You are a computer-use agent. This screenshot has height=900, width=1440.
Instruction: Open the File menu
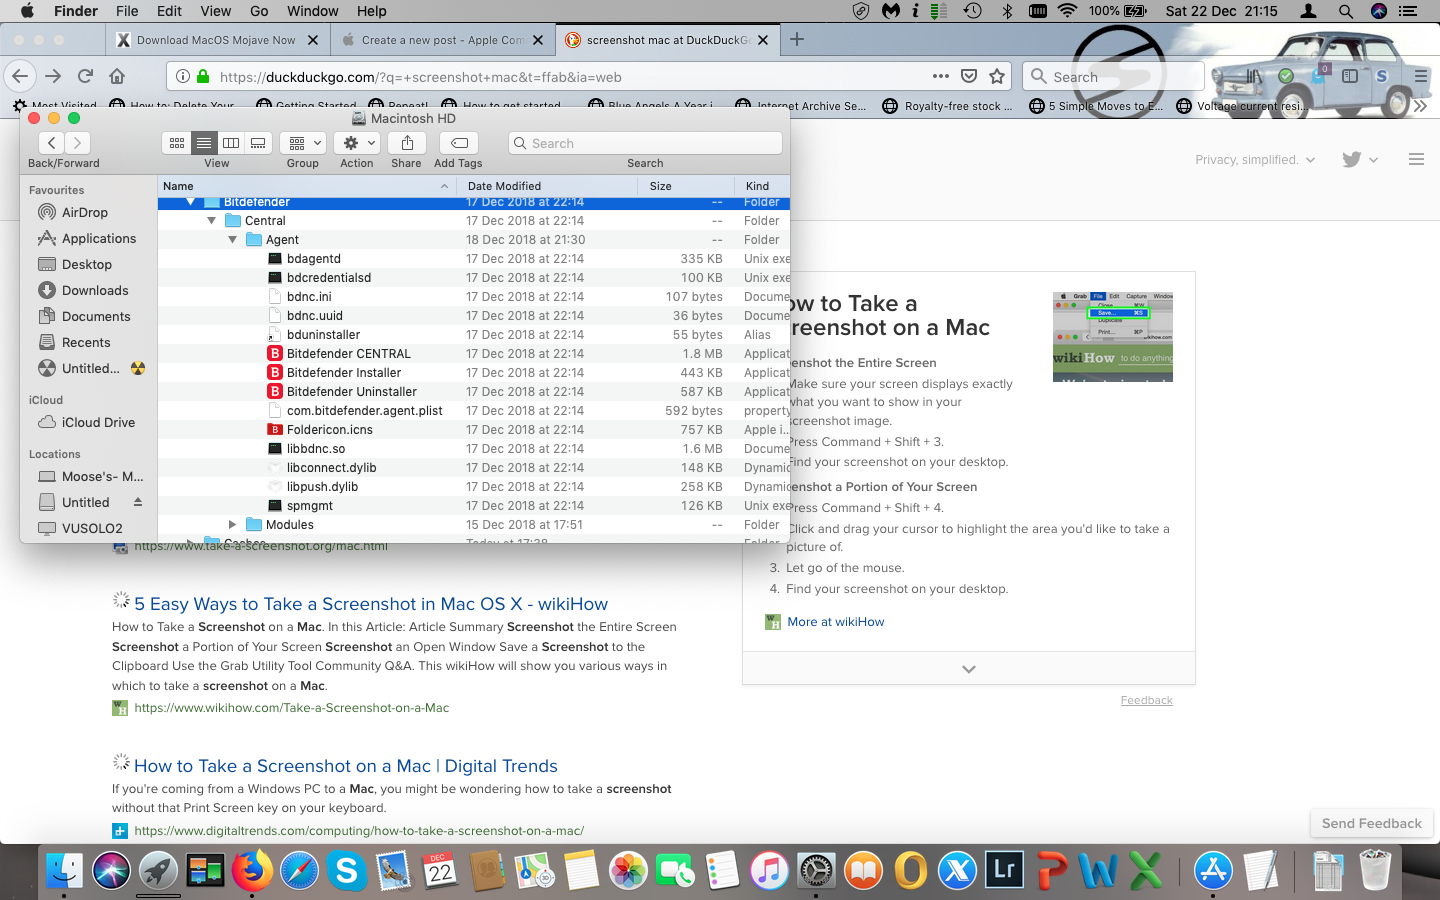(127, 11)
